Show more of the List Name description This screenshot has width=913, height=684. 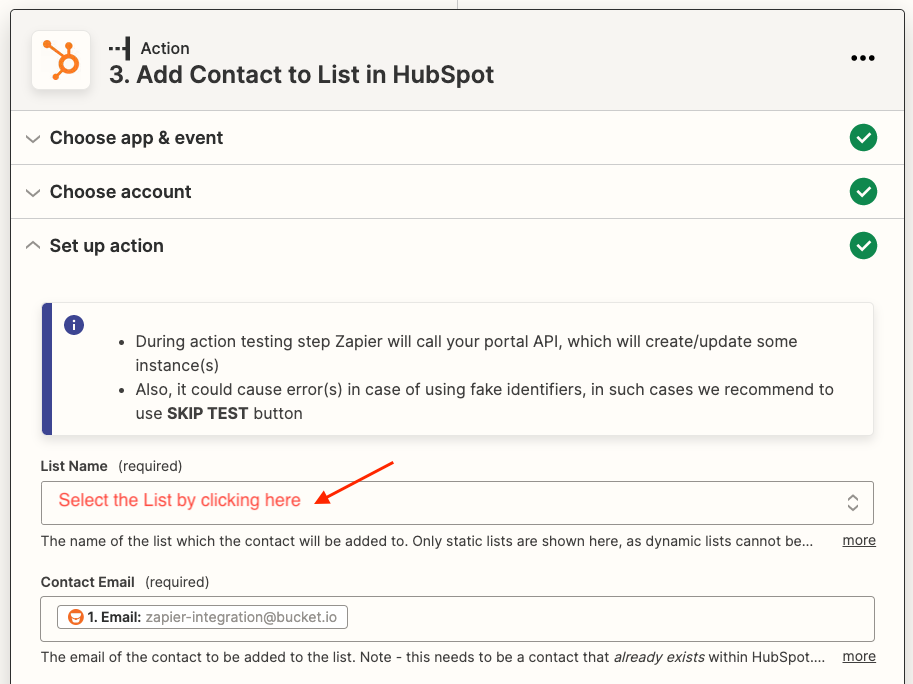859,541
